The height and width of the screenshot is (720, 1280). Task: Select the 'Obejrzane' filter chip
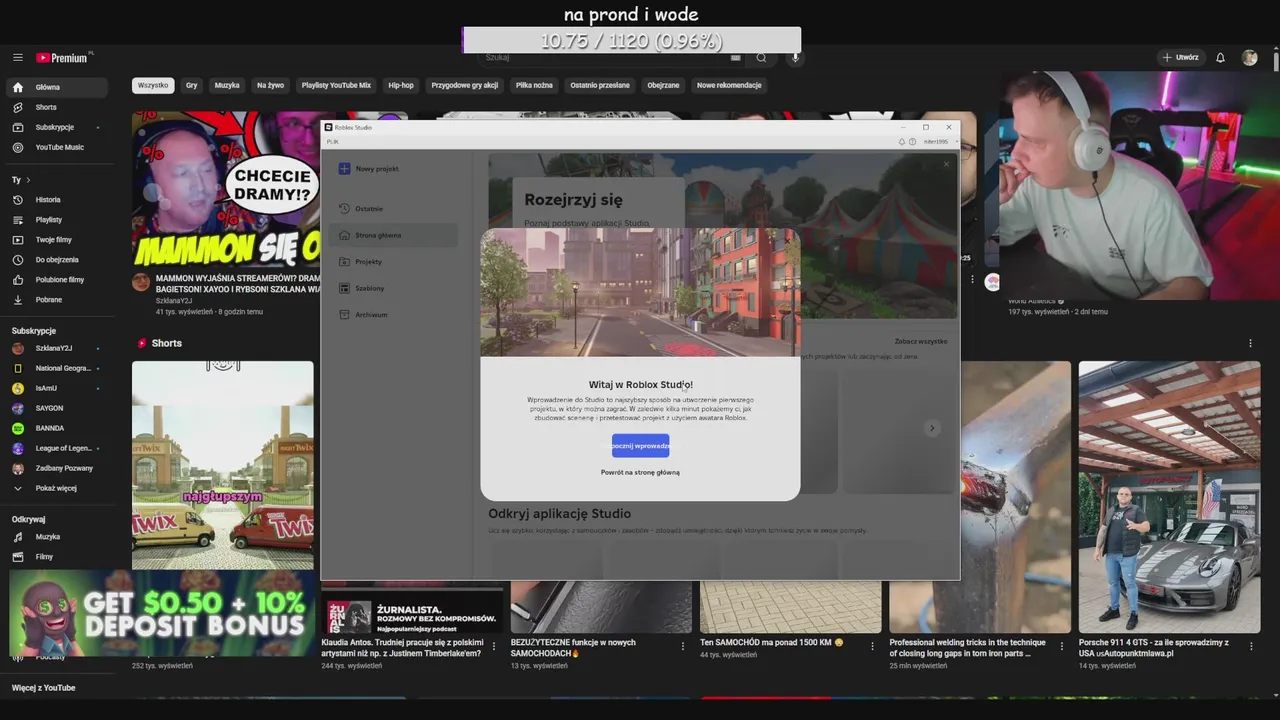click(663, 85)
